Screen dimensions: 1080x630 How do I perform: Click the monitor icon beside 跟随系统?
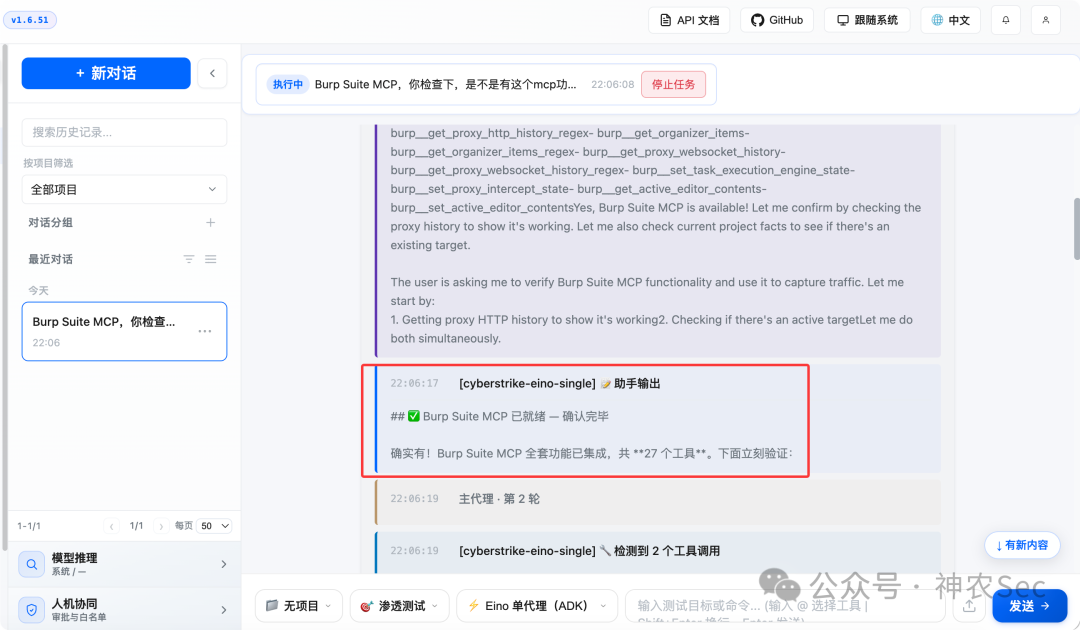coord(842,20)
